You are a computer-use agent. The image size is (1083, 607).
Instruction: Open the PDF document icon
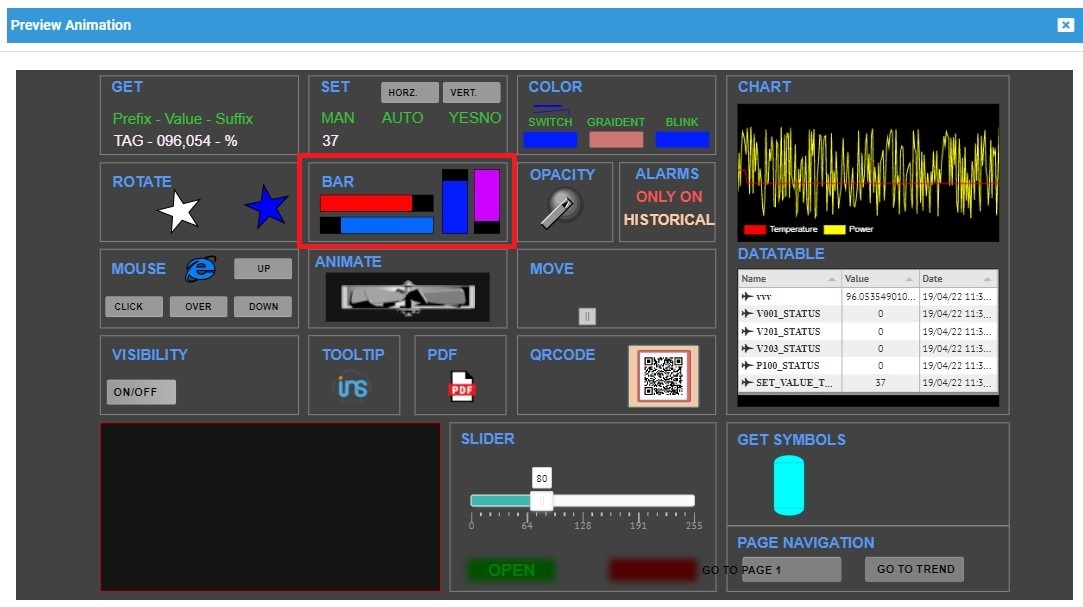(462, 386)
